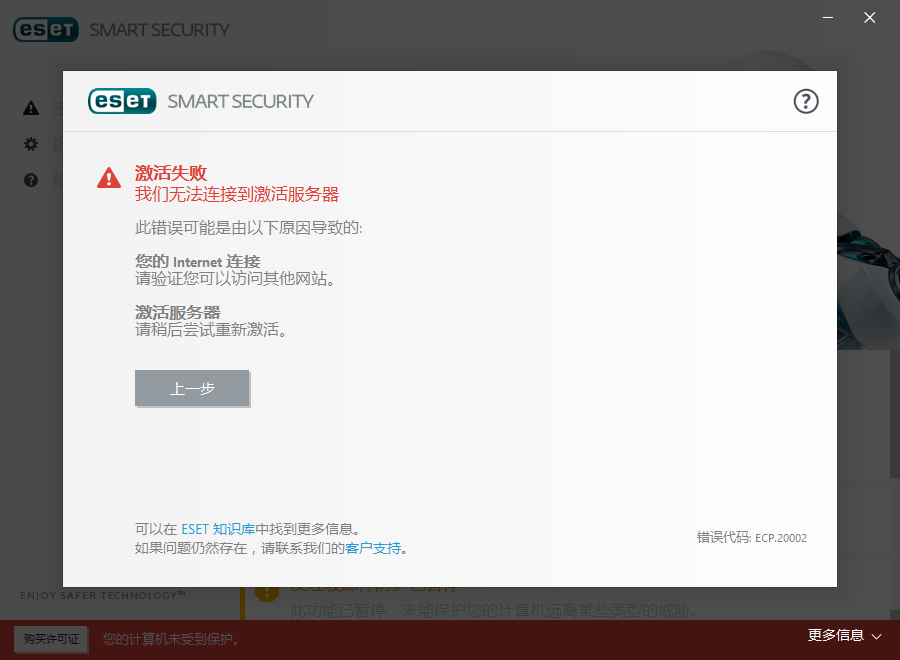Image resolution: width=900 pixels, height=660 pixels.
Task: Click the error code ECP.20002 text
Action: coord(751,538)
